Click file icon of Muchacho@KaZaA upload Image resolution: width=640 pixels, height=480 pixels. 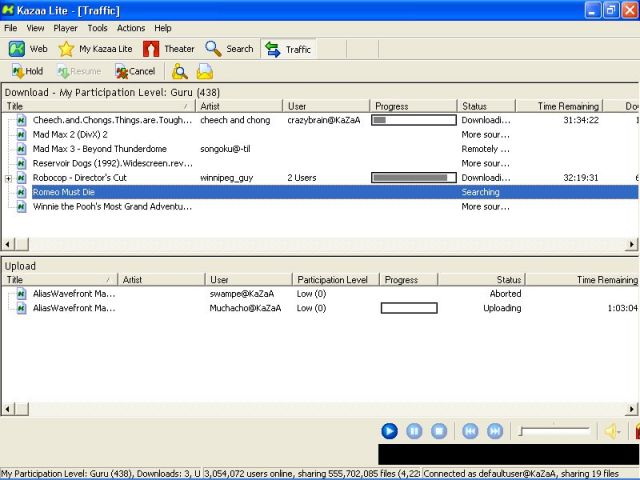22,308
